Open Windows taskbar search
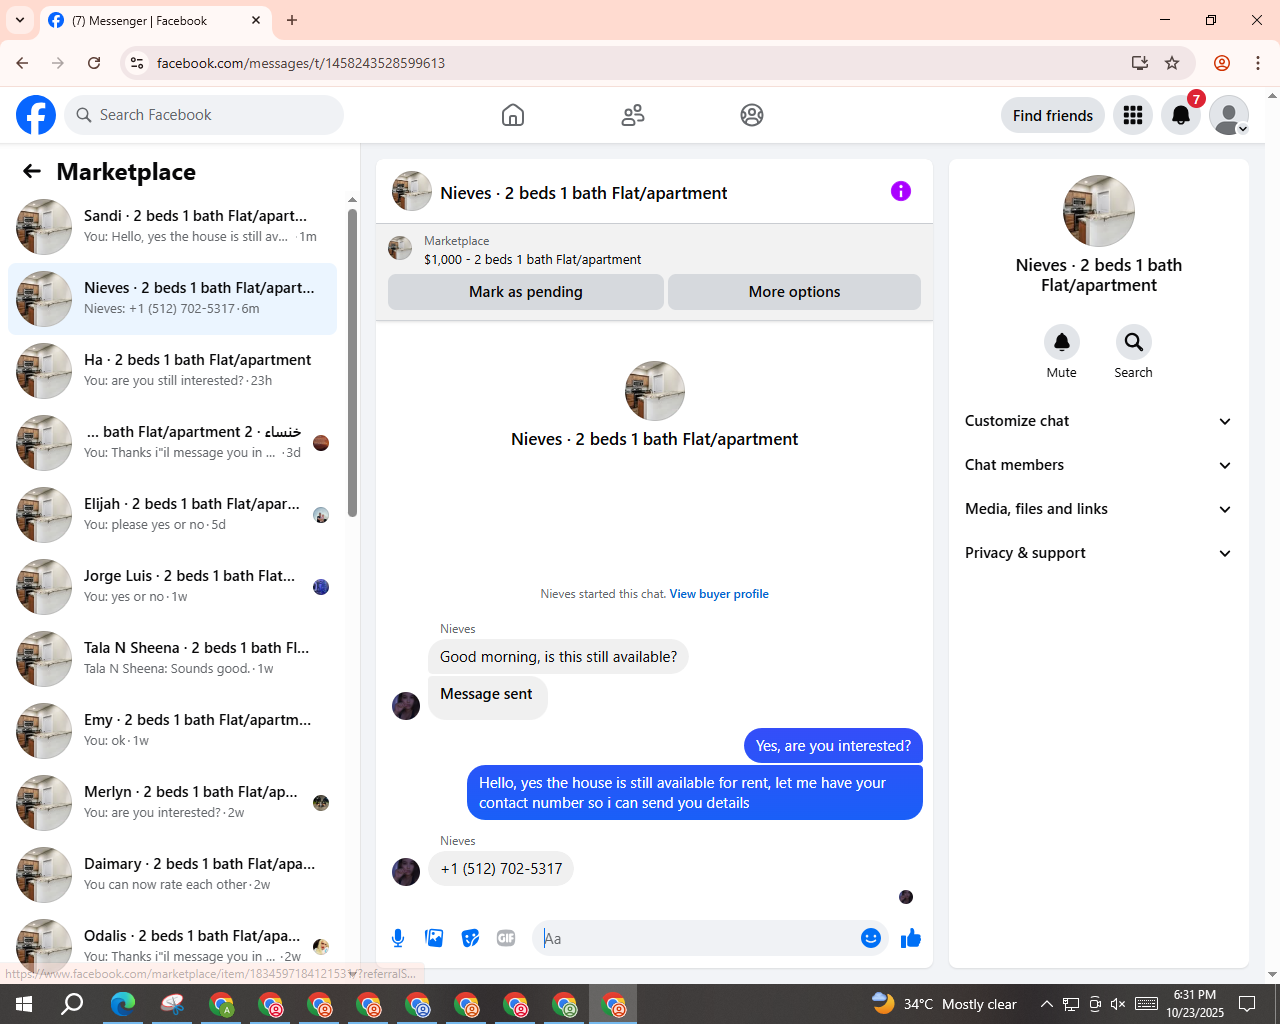1280x1024 pixels. point(72,1004)
